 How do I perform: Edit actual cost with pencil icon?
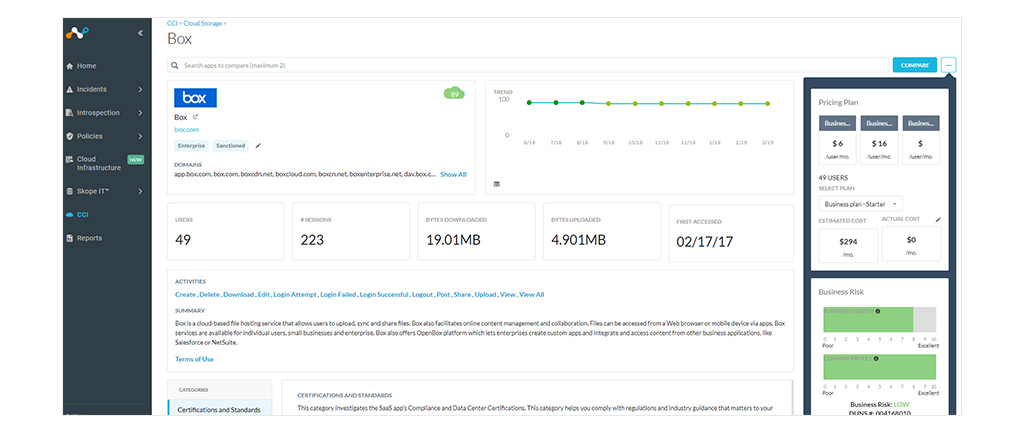pos(938,220)
